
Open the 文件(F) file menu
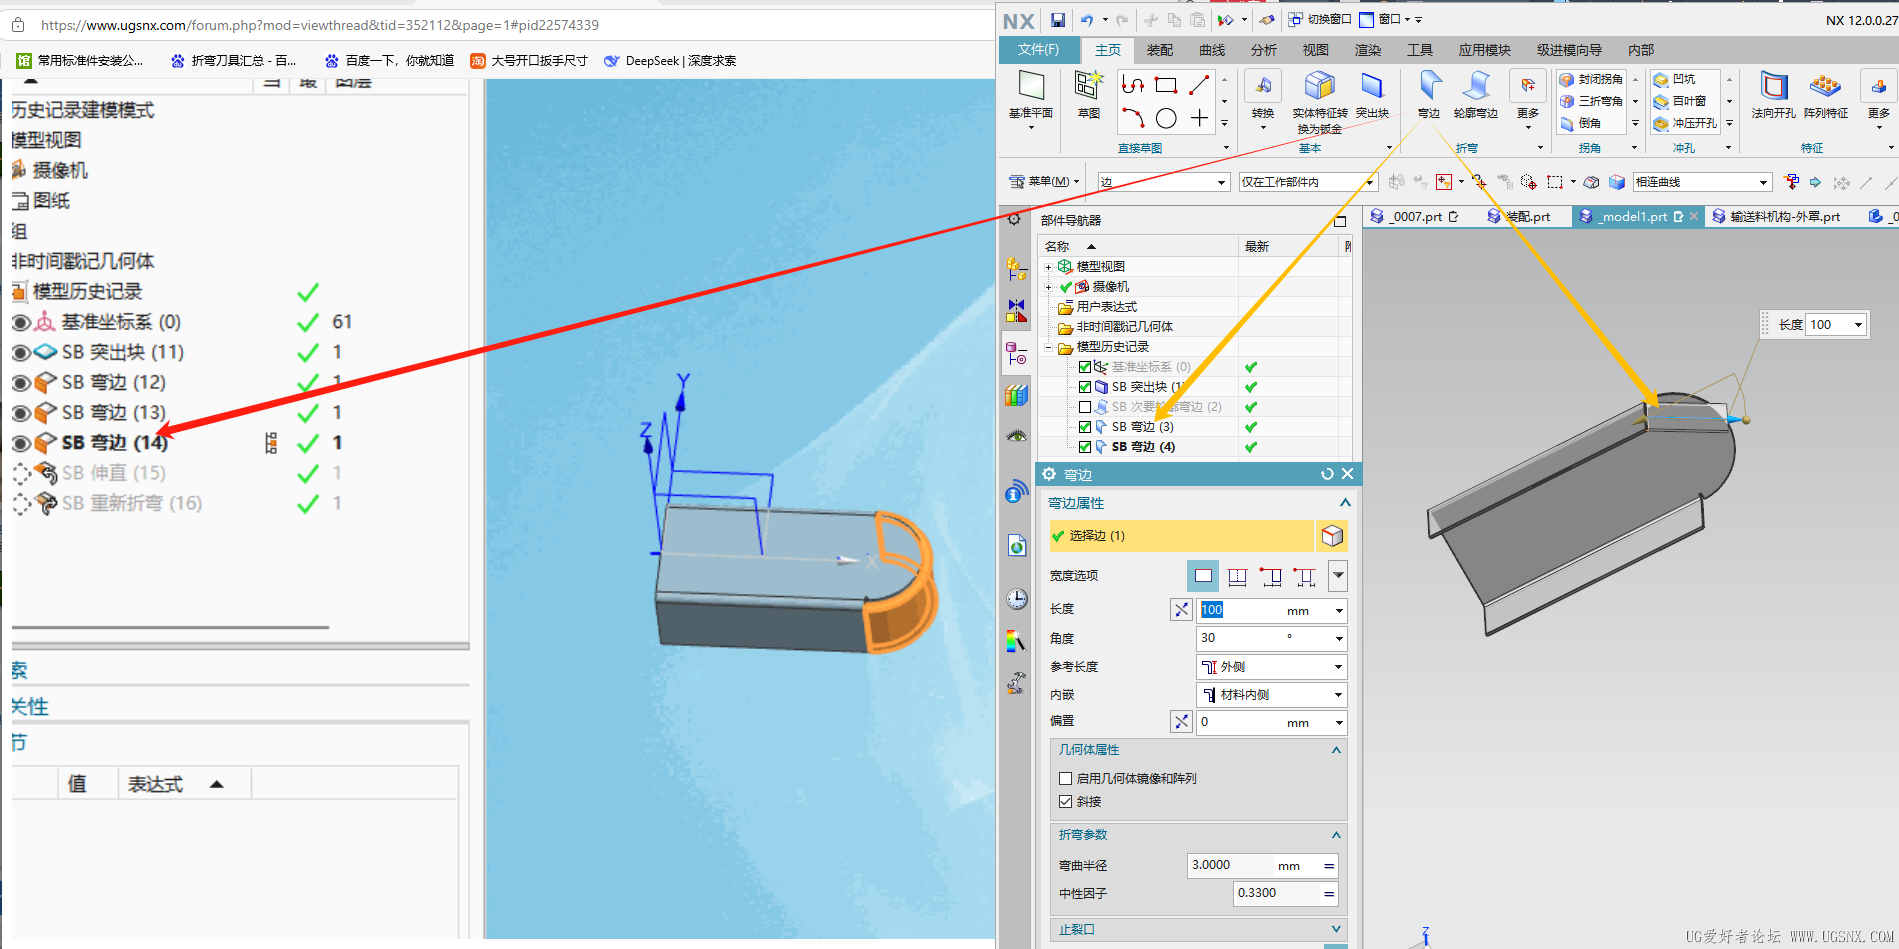1038,50
